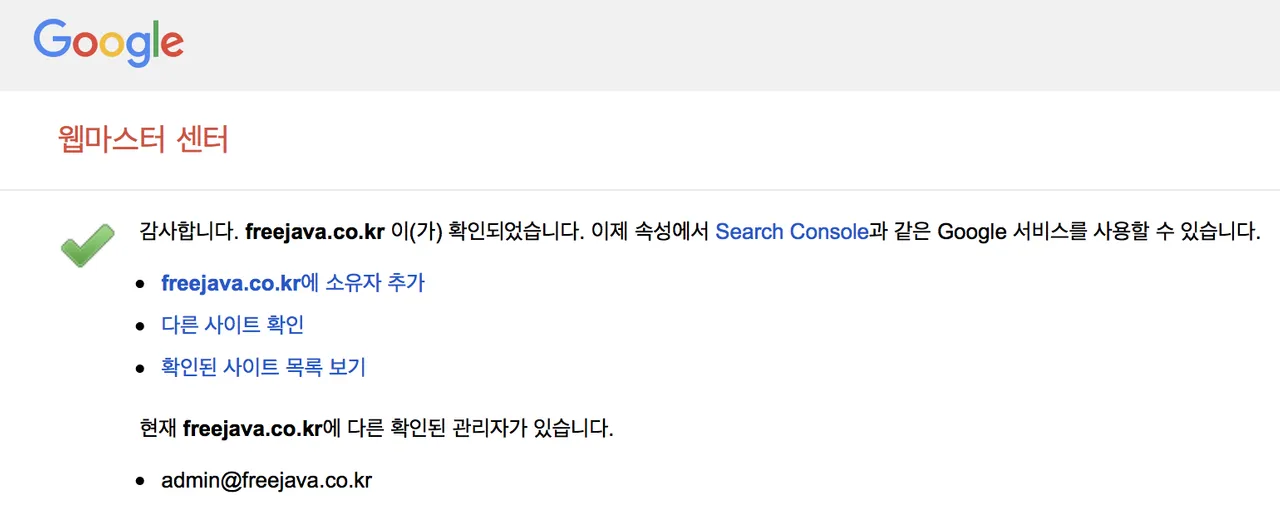Viewport: 1280px width, 522px height.
Task: Click bold freejava.co.kr in the 현재 sentence
Action: [x=252, y=429]
